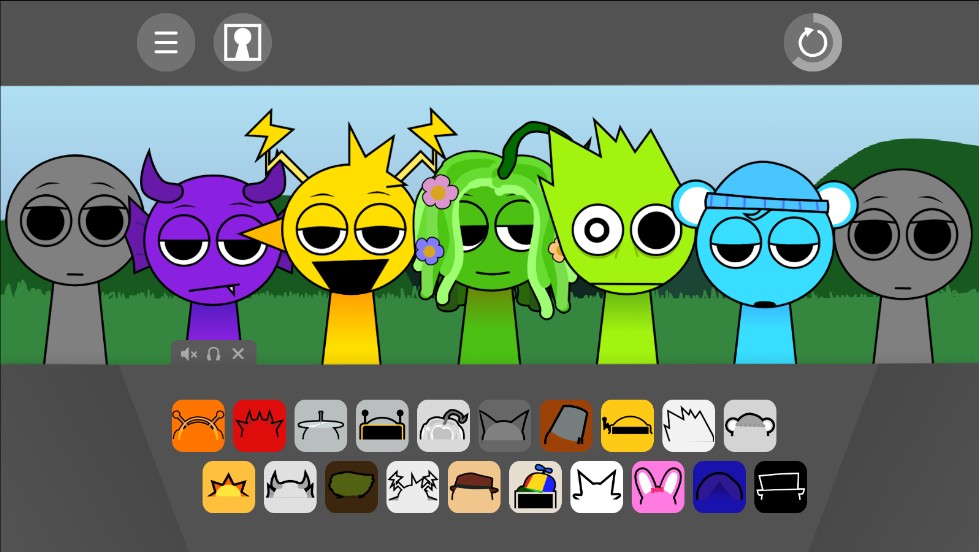
Task: Select the rainbow propeller cap icon
Action: point(535,487)
